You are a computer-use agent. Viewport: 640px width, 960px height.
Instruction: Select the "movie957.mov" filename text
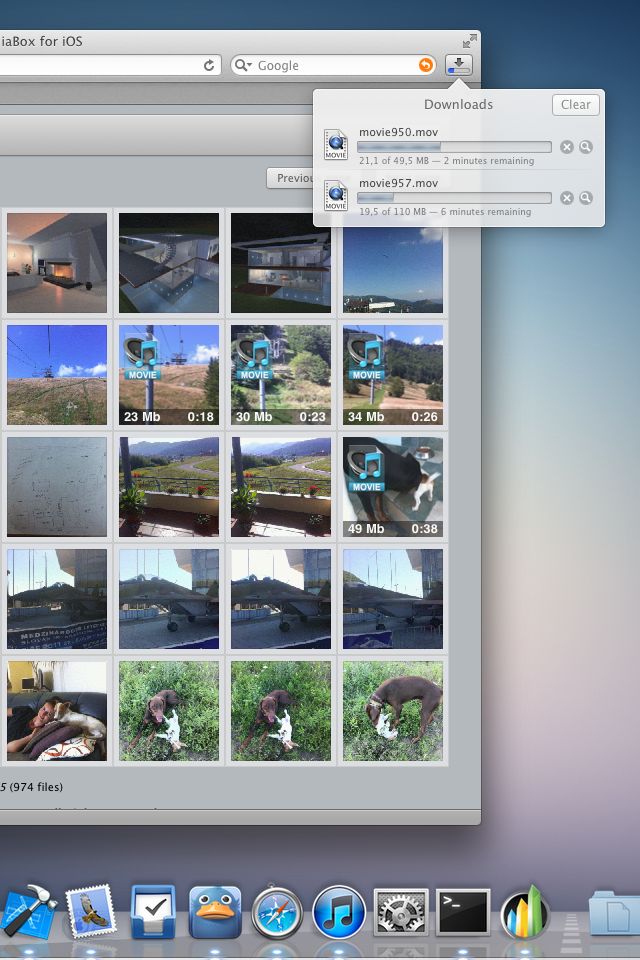[398, 183]
